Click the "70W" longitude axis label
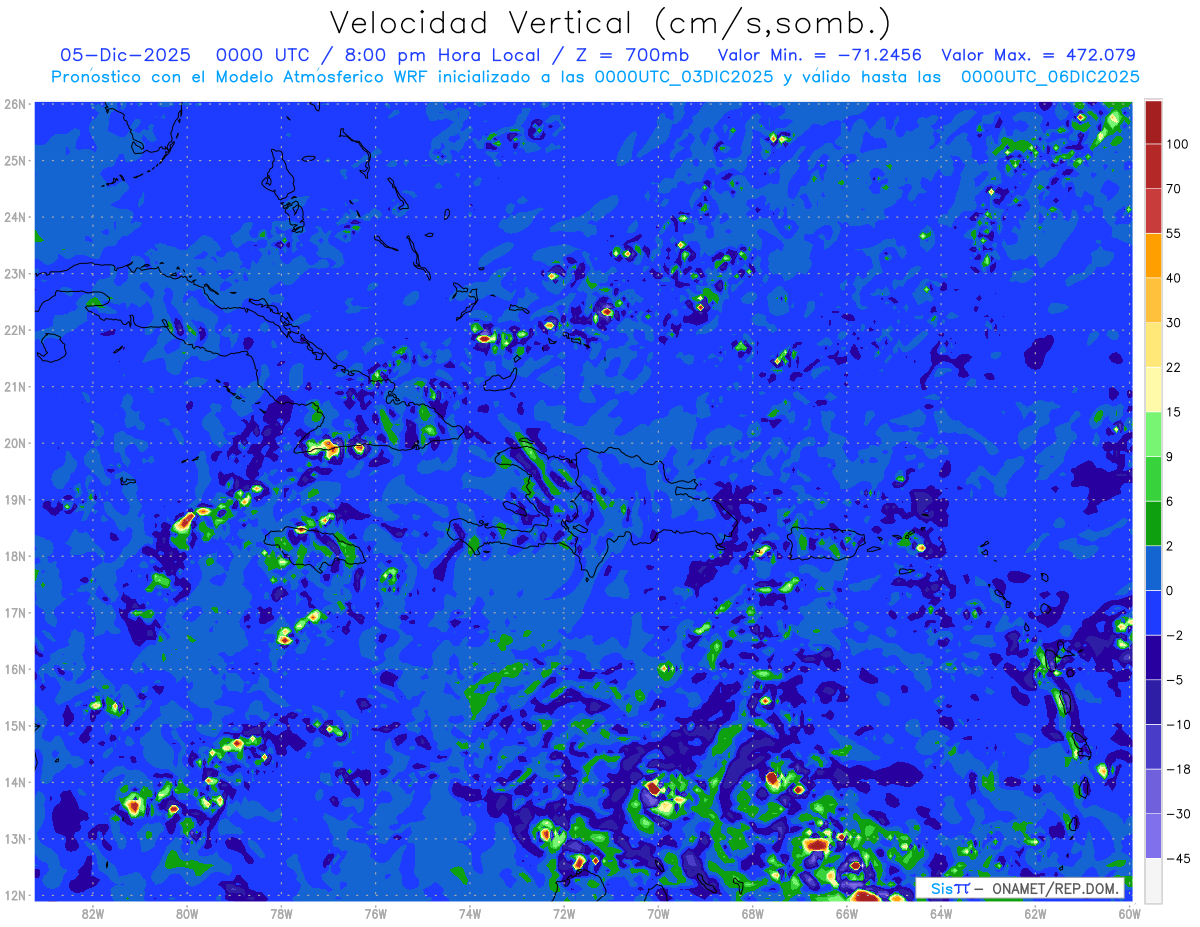1200x927 pixels. tap(658, 913)
